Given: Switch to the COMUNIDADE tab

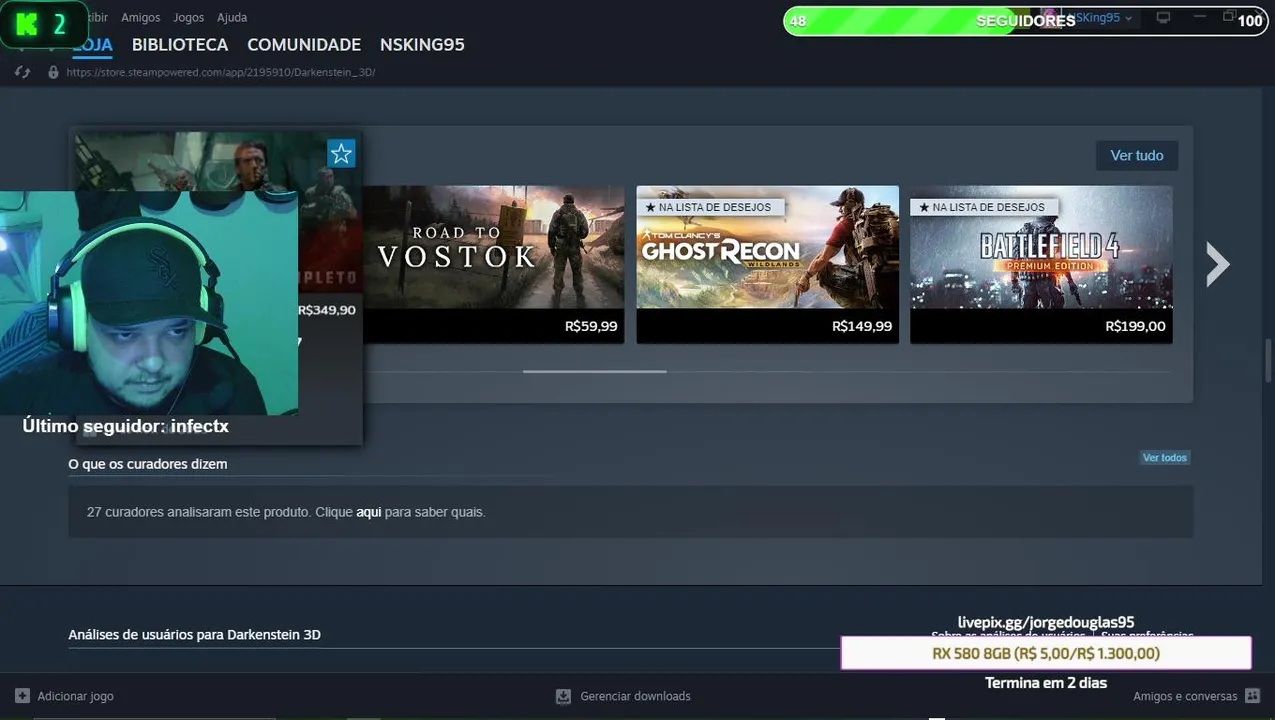Looking at the screenshot, I should point(304,45).
